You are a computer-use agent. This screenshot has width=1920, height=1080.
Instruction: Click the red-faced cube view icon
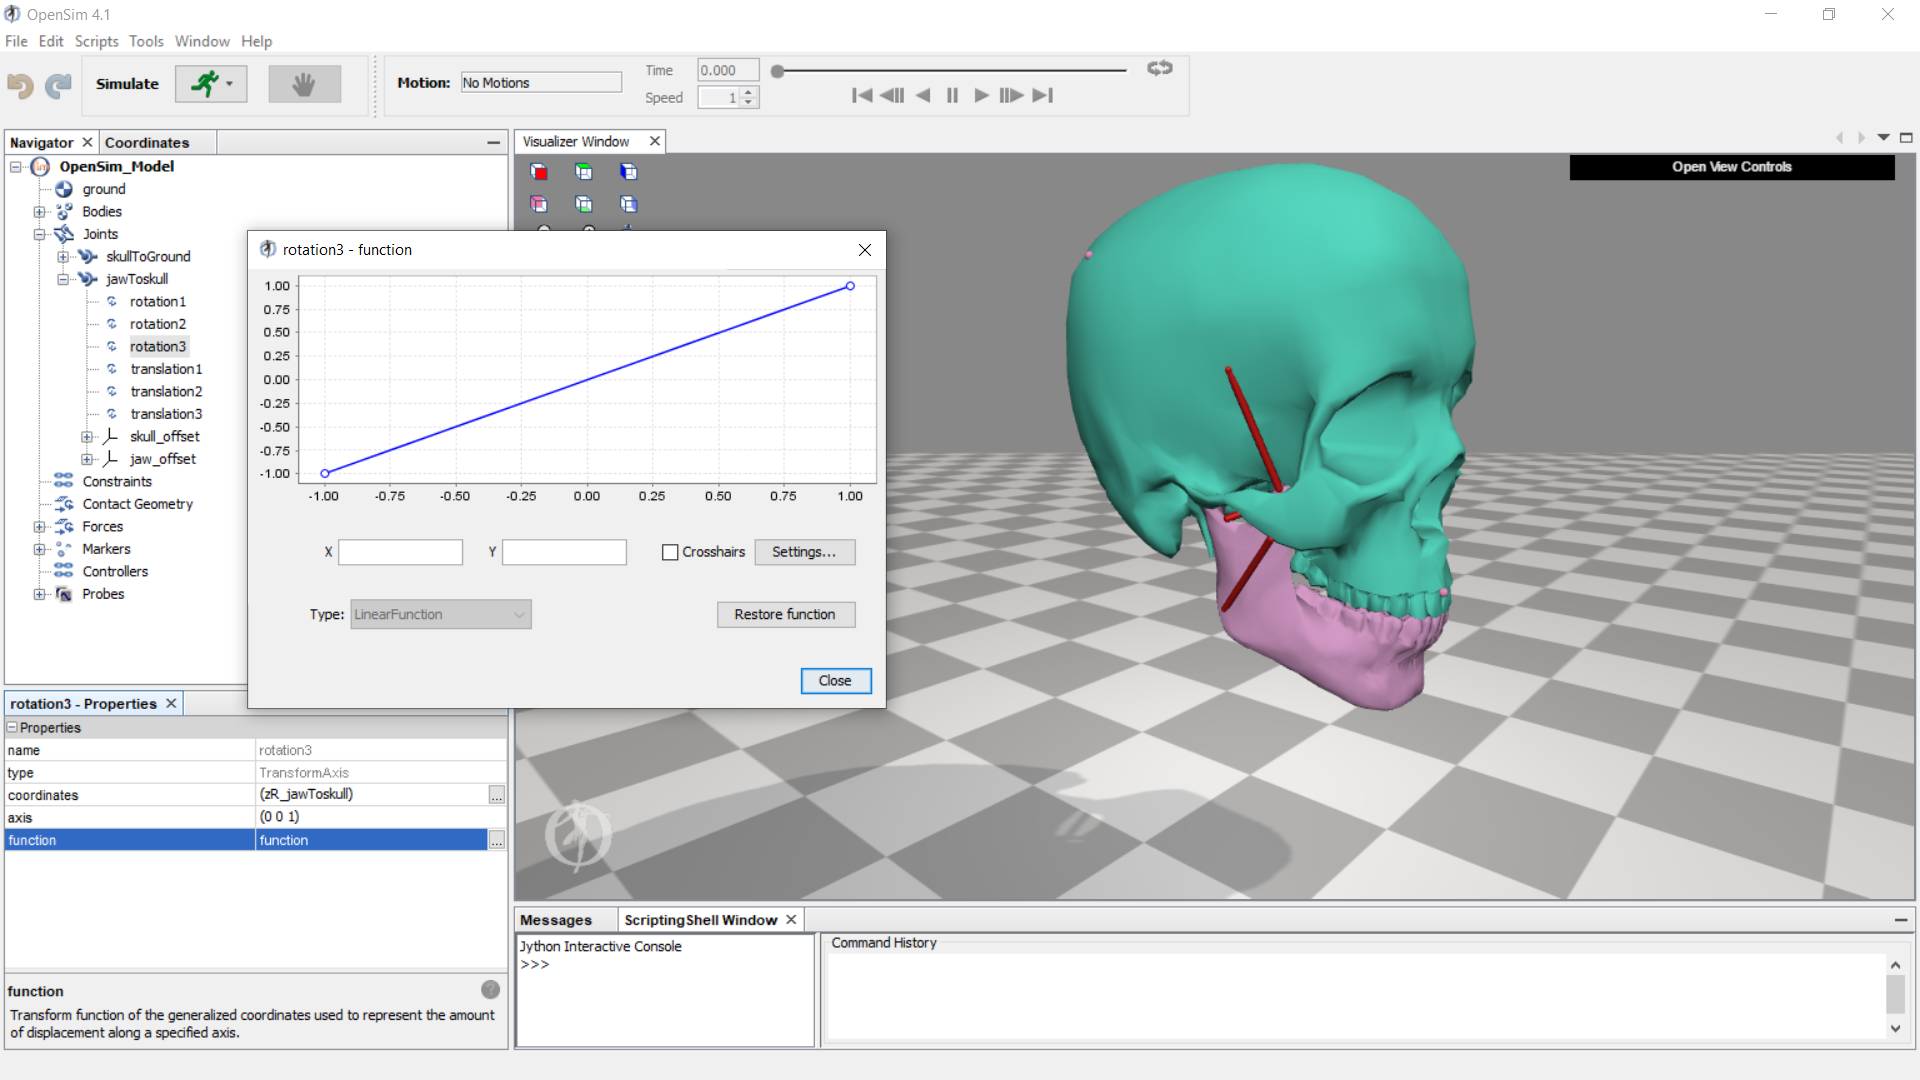click(539, 172)
